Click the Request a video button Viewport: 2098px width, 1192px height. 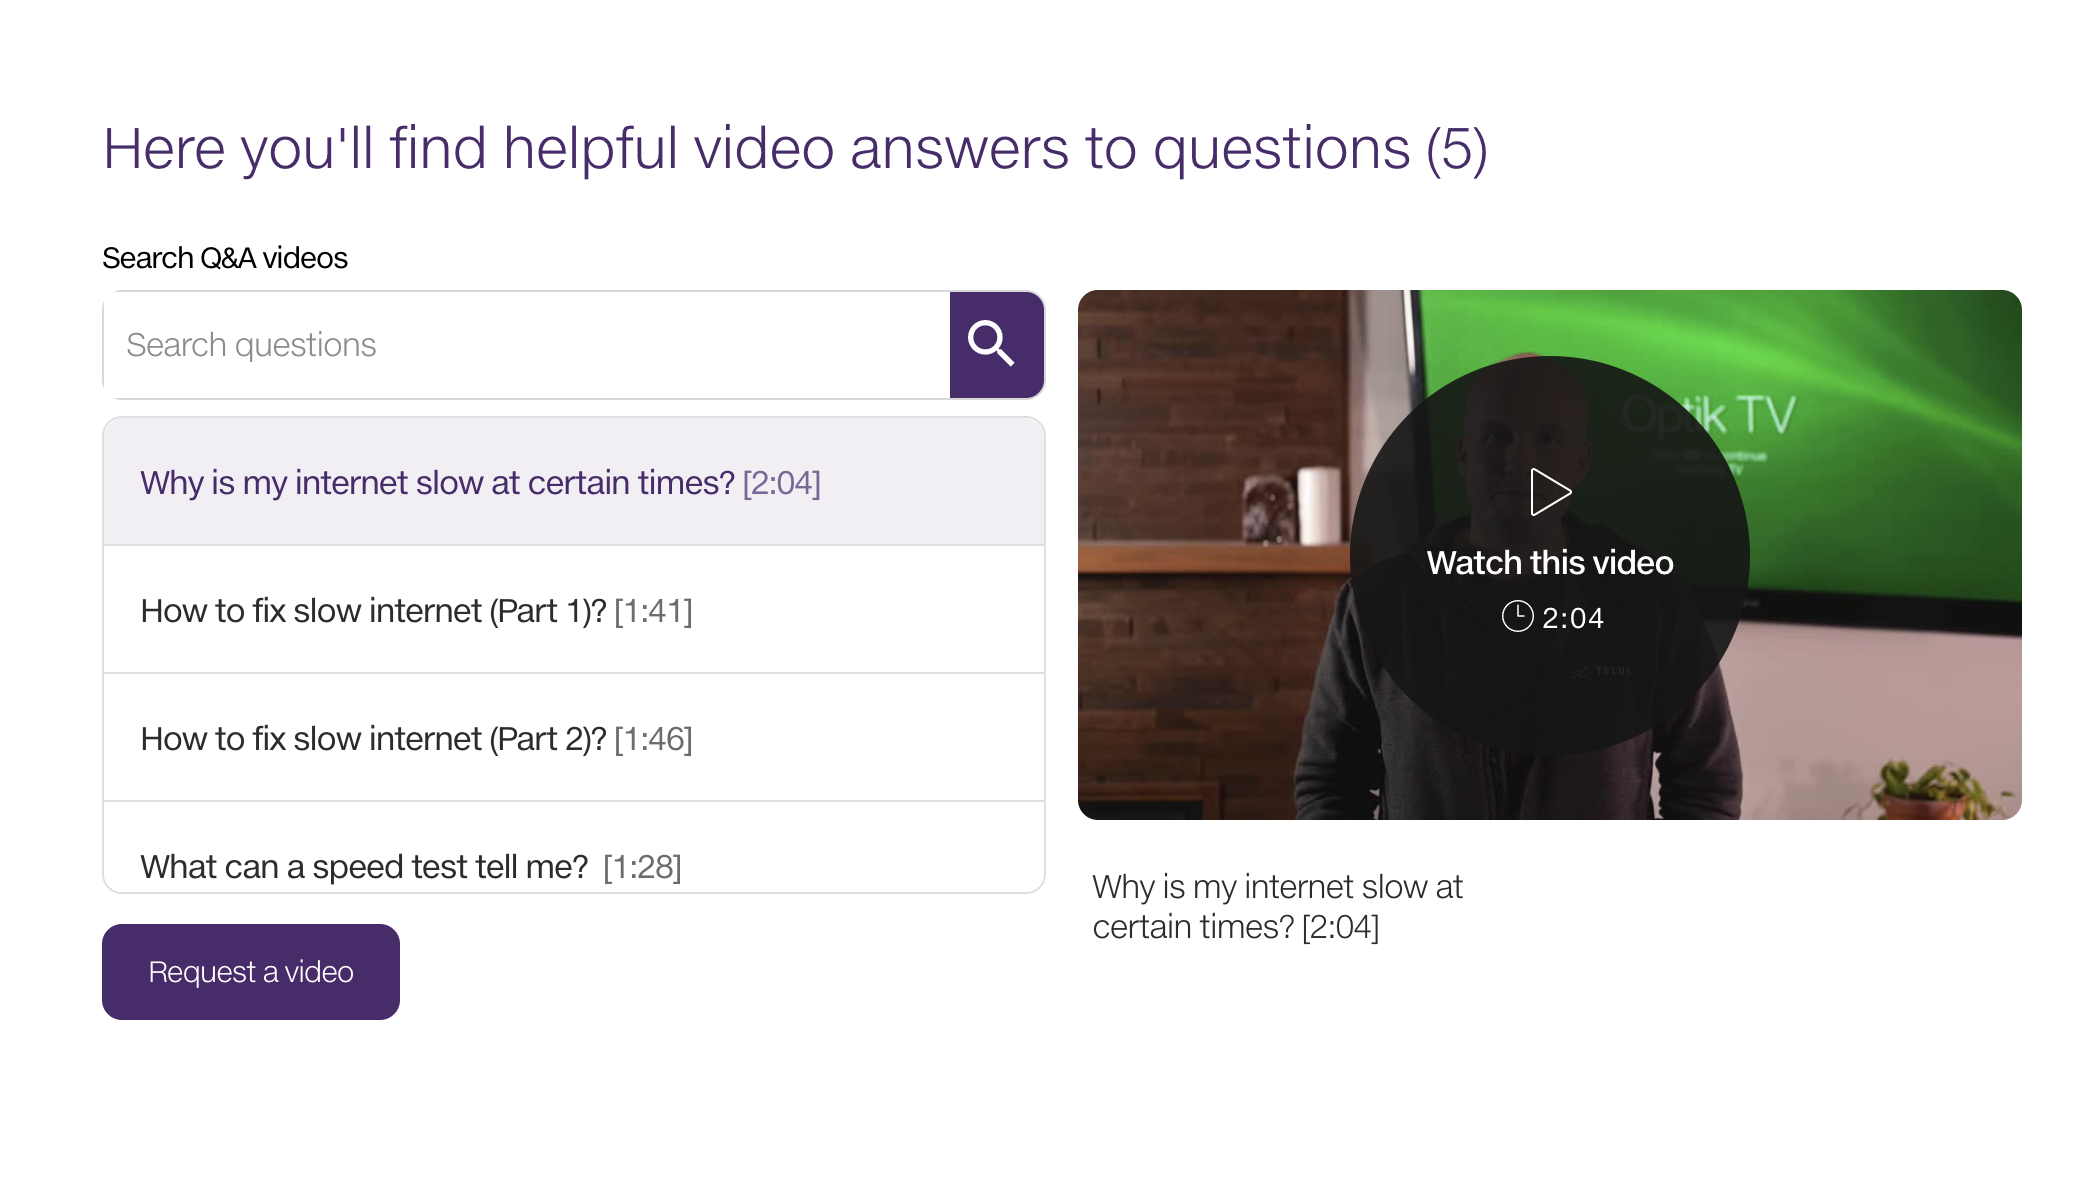tap(251, 972)
